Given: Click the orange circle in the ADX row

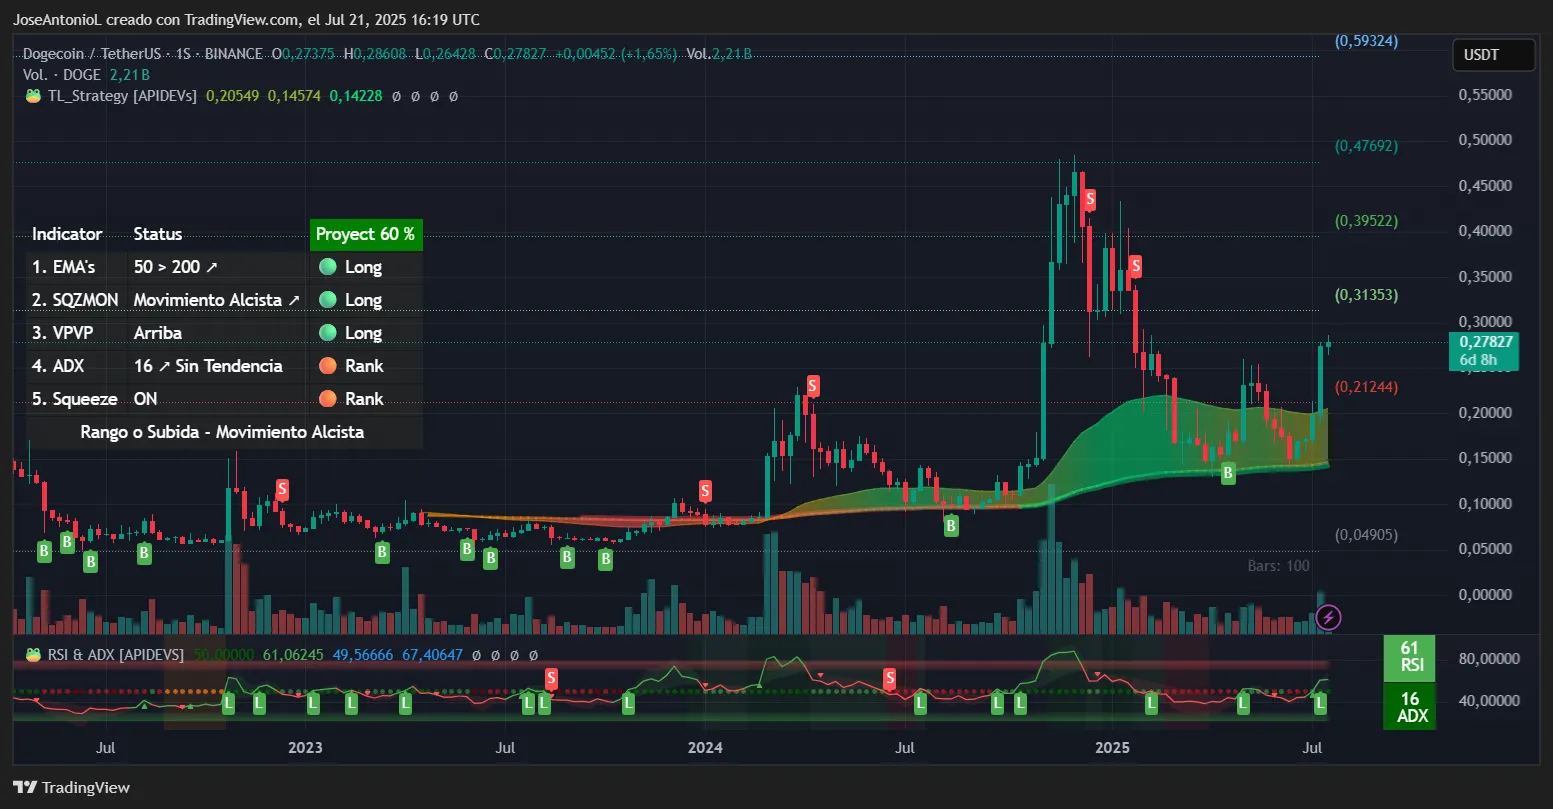Looking at the screenshot, I should (327, 366).
